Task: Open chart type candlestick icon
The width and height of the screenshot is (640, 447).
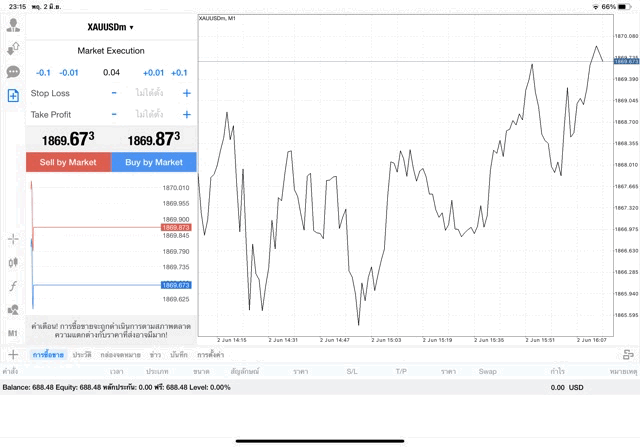Action: point(13,262)
